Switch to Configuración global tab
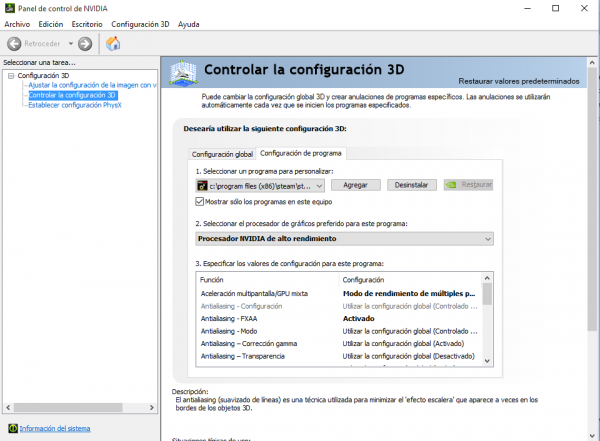 [x=222, y=154]
